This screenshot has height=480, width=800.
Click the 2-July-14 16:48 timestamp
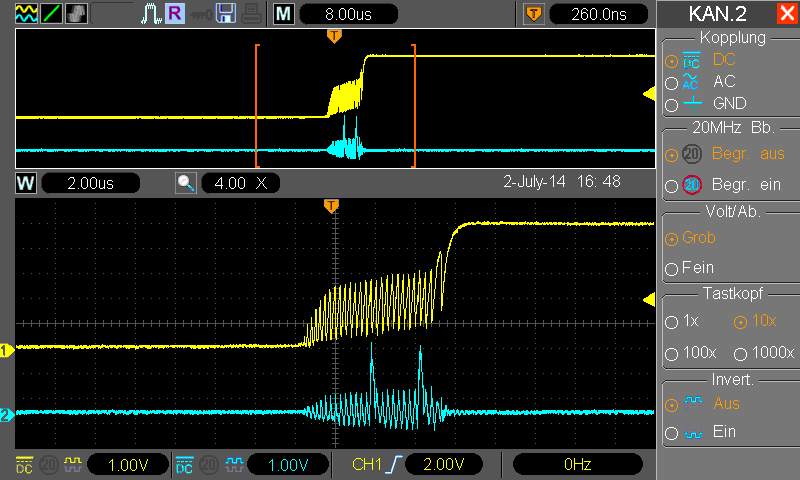pyautogui.click(x=562, y=182)
